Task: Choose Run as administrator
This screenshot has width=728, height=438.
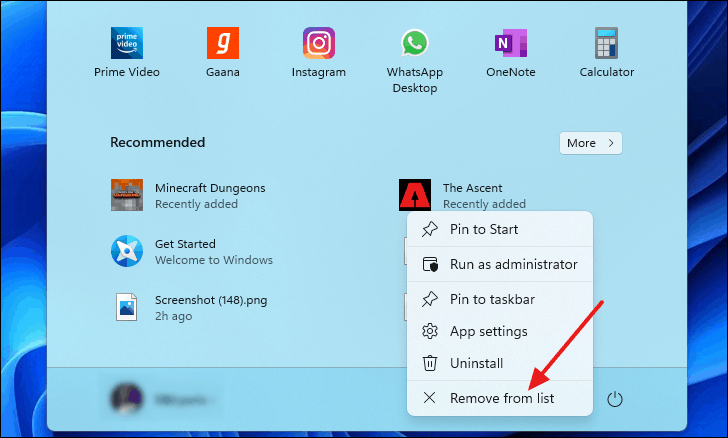Action: click(500, 264)
